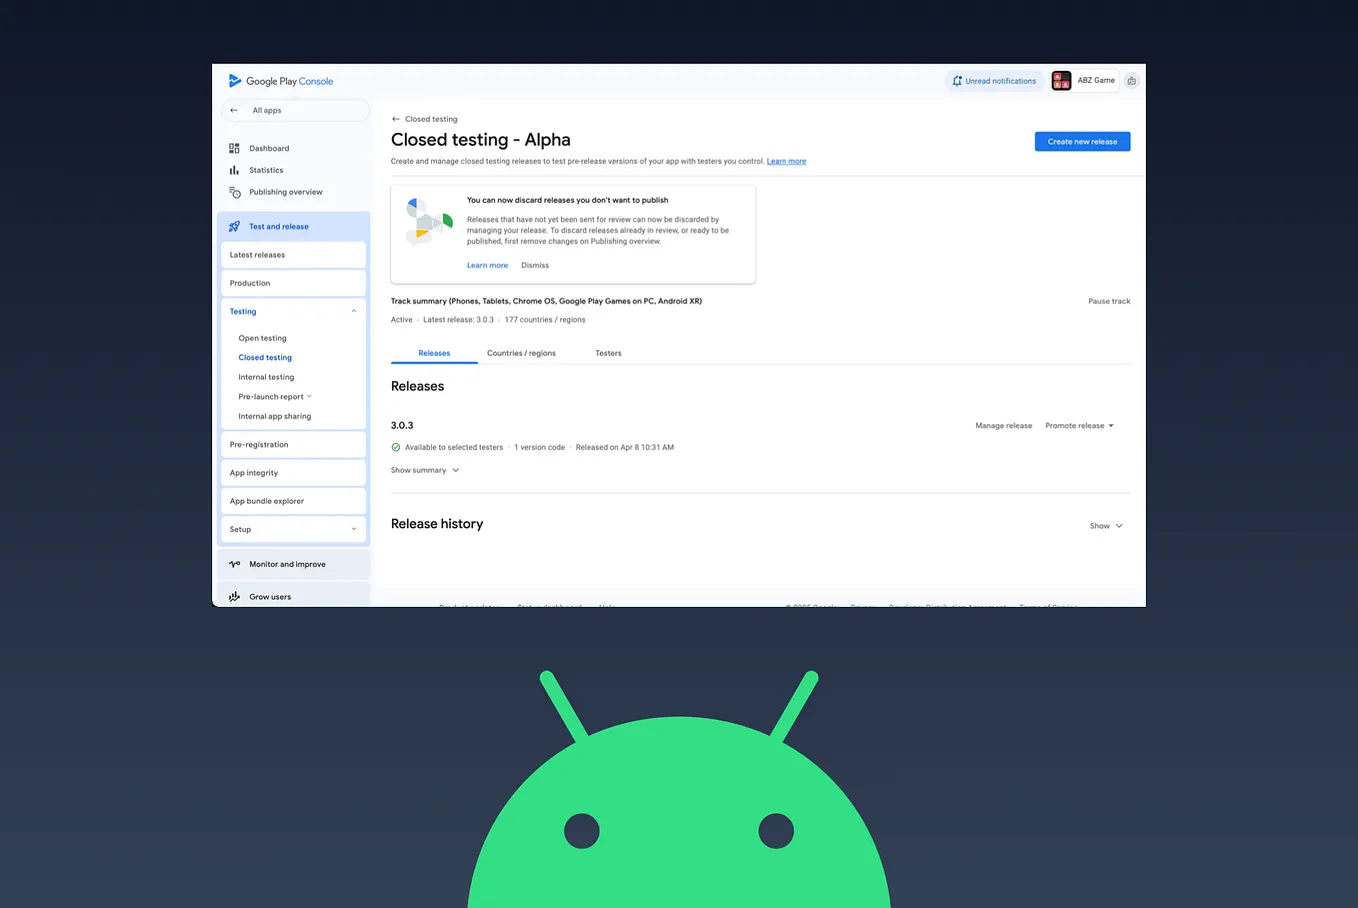Click Pause track
Screen dimensions: 1358x908
[x=1109, y=301]
